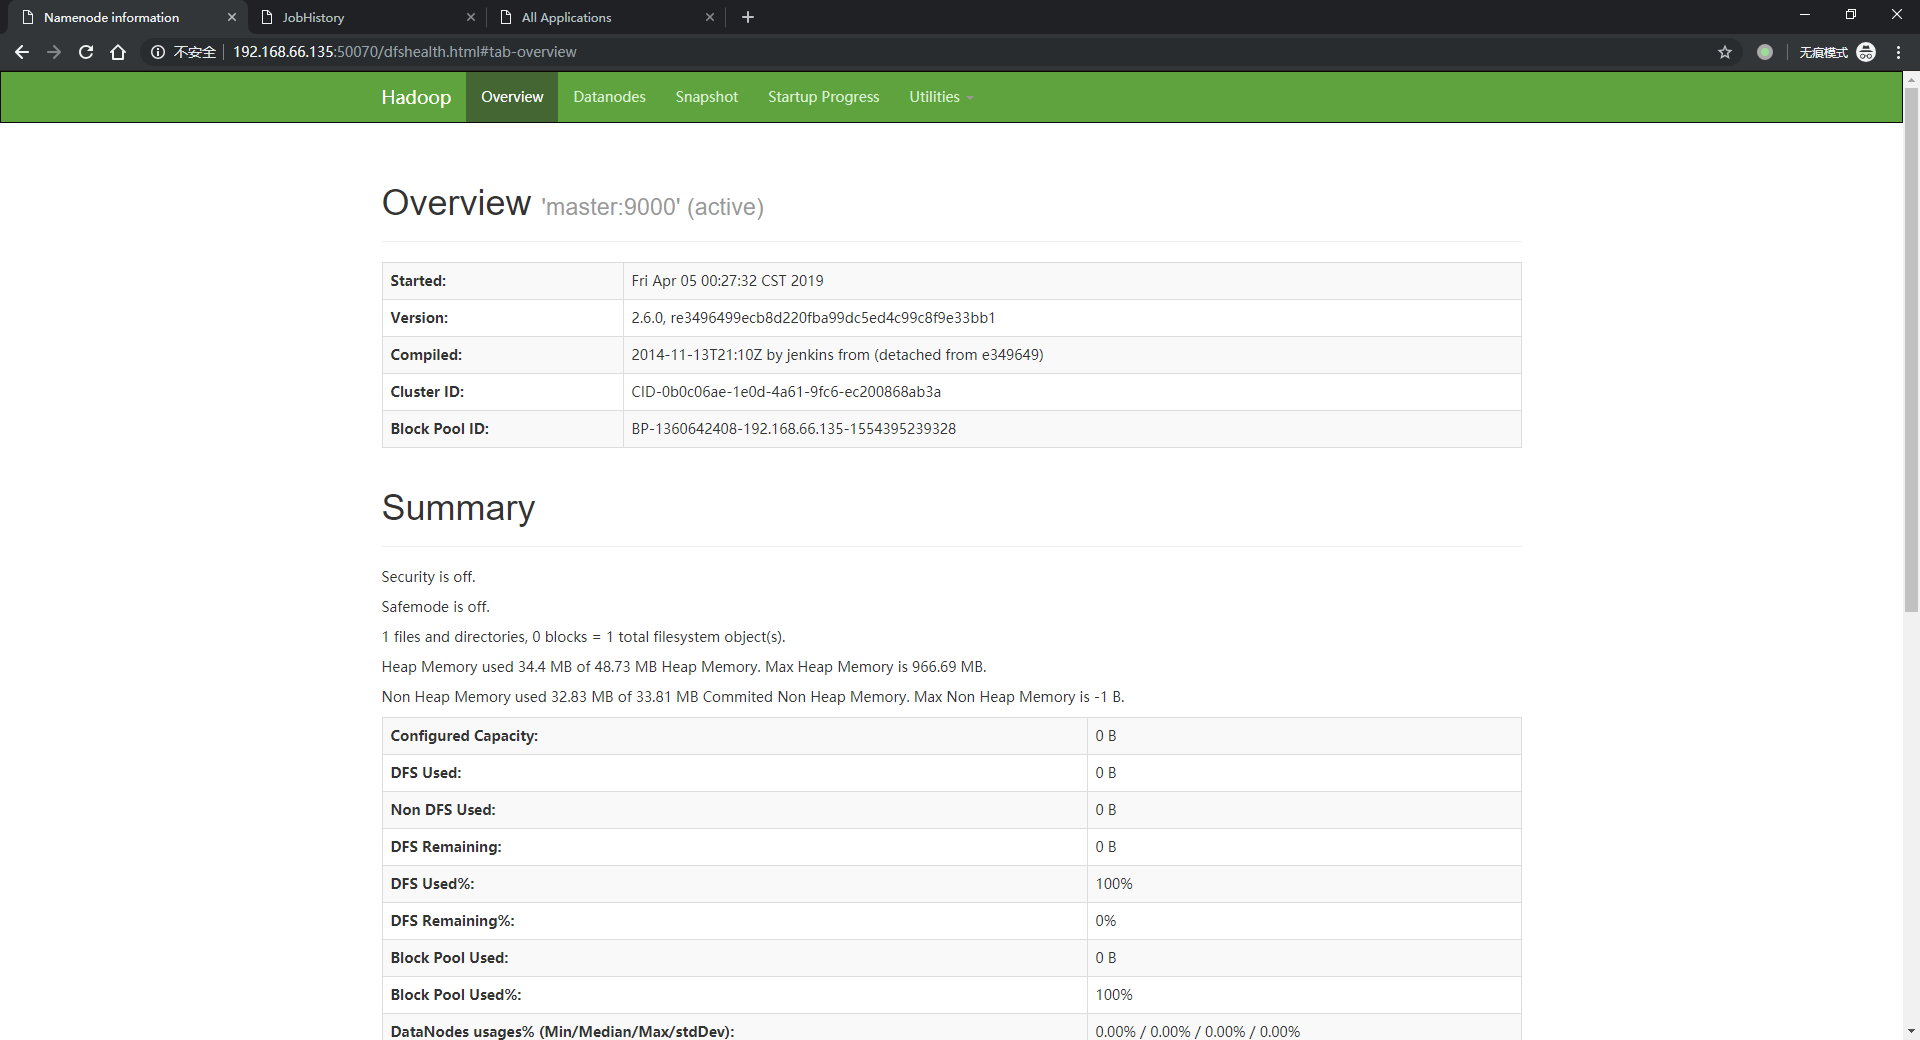Go to browser home page icon
Screen dimensions: 1920x1040
point(118,52)
